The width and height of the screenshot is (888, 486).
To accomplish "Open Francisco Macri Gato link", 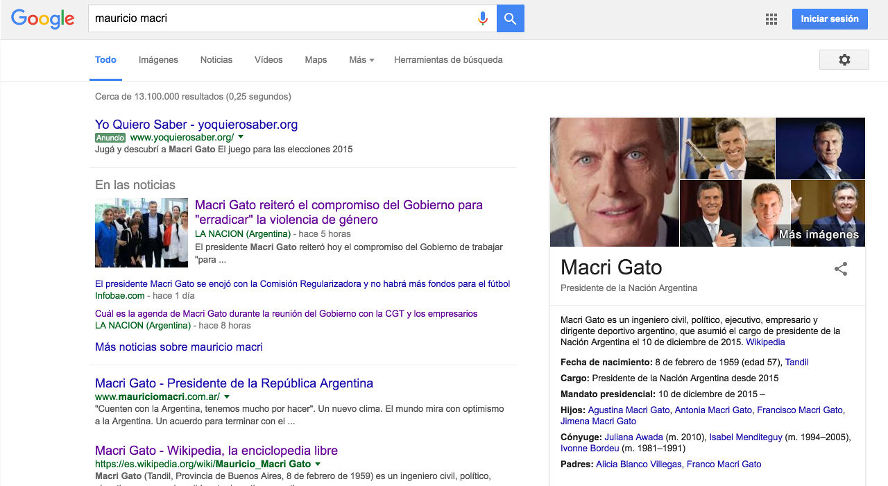I will tap(800, 410).
